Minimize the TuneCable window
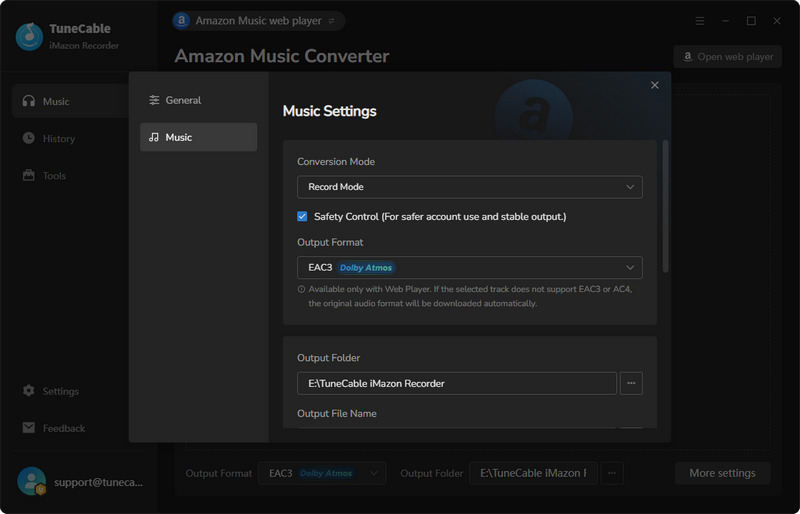Screen dimensions: 800x514 coord(726,21)
